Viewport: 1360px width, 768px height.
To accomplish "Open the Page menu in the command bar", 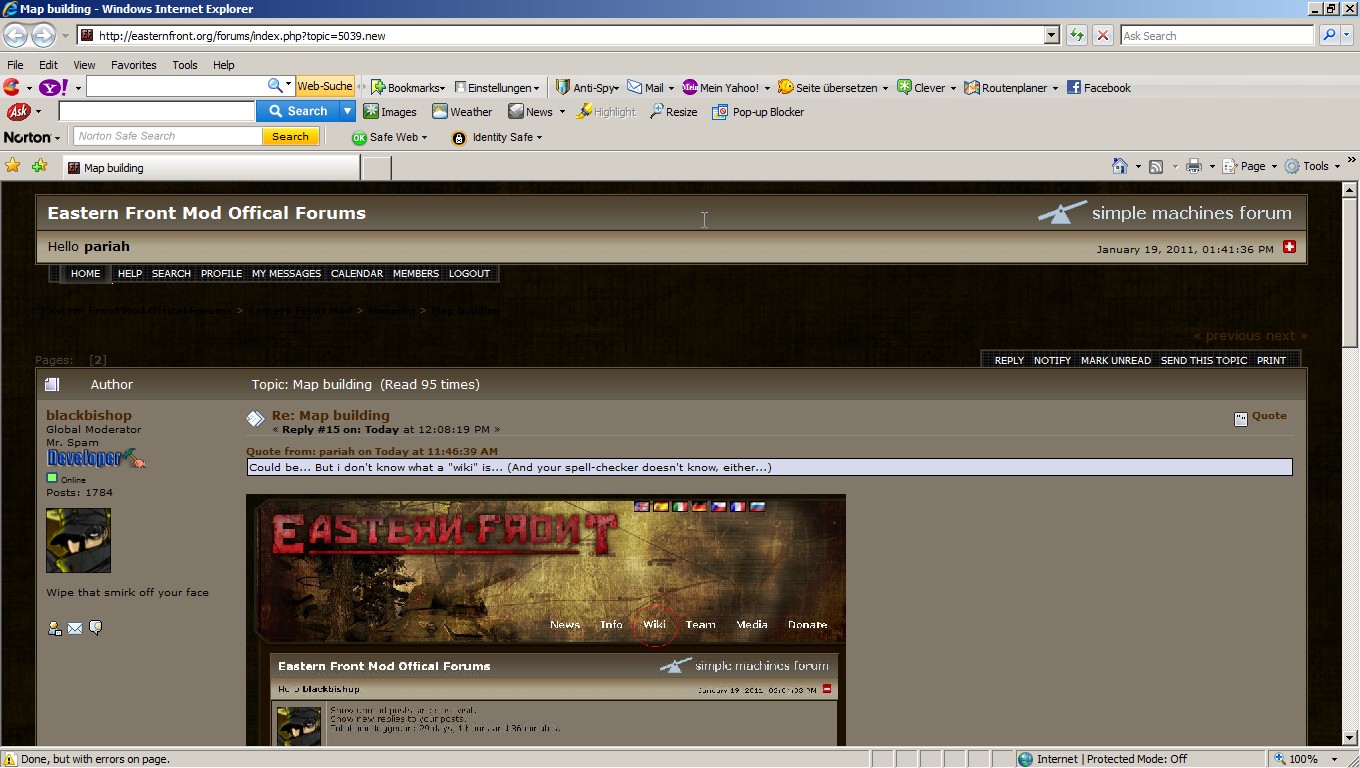I will coord(1250,166).
